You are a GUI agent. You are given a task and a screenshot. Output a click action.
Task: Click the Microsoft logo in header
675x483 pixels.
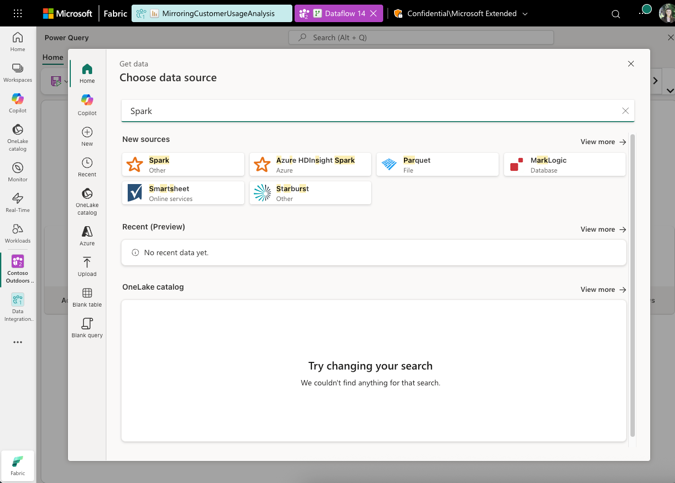coord(67,14)
